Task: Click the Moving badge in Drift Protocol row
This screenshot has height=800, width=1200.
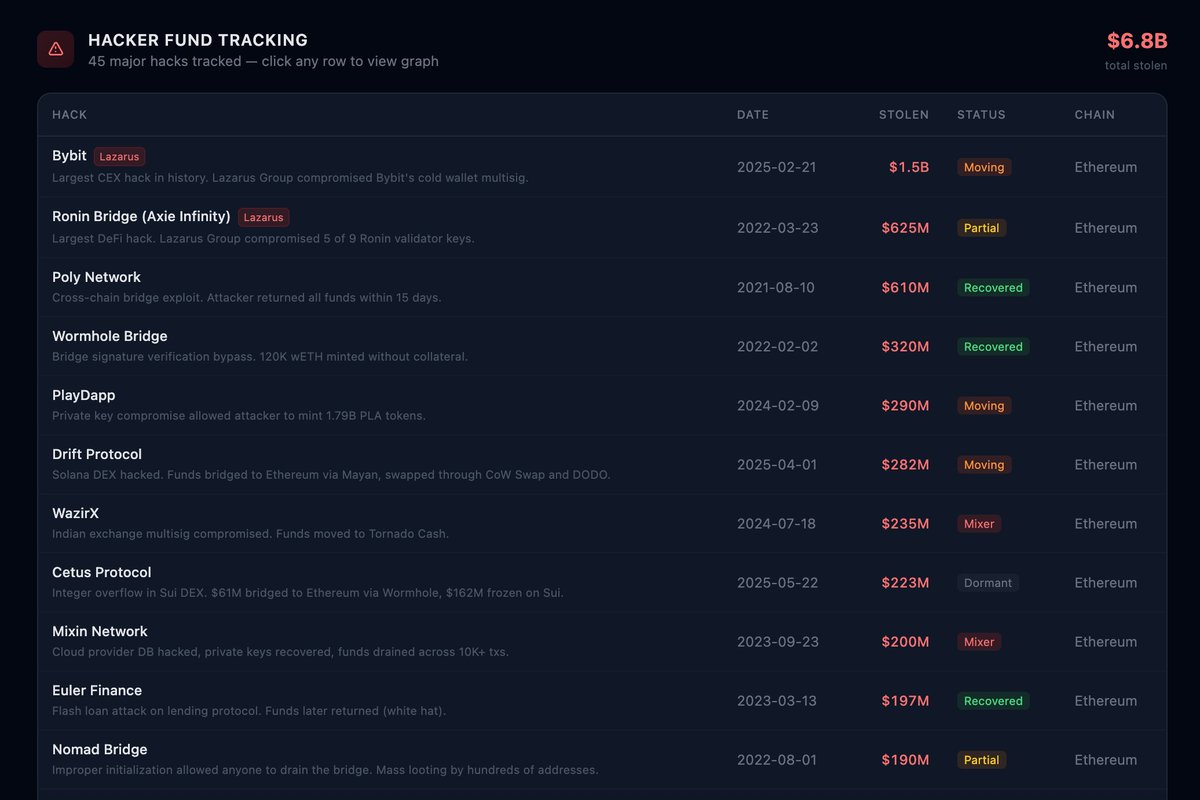Action: pyautogui.click(x=984, y=464)
